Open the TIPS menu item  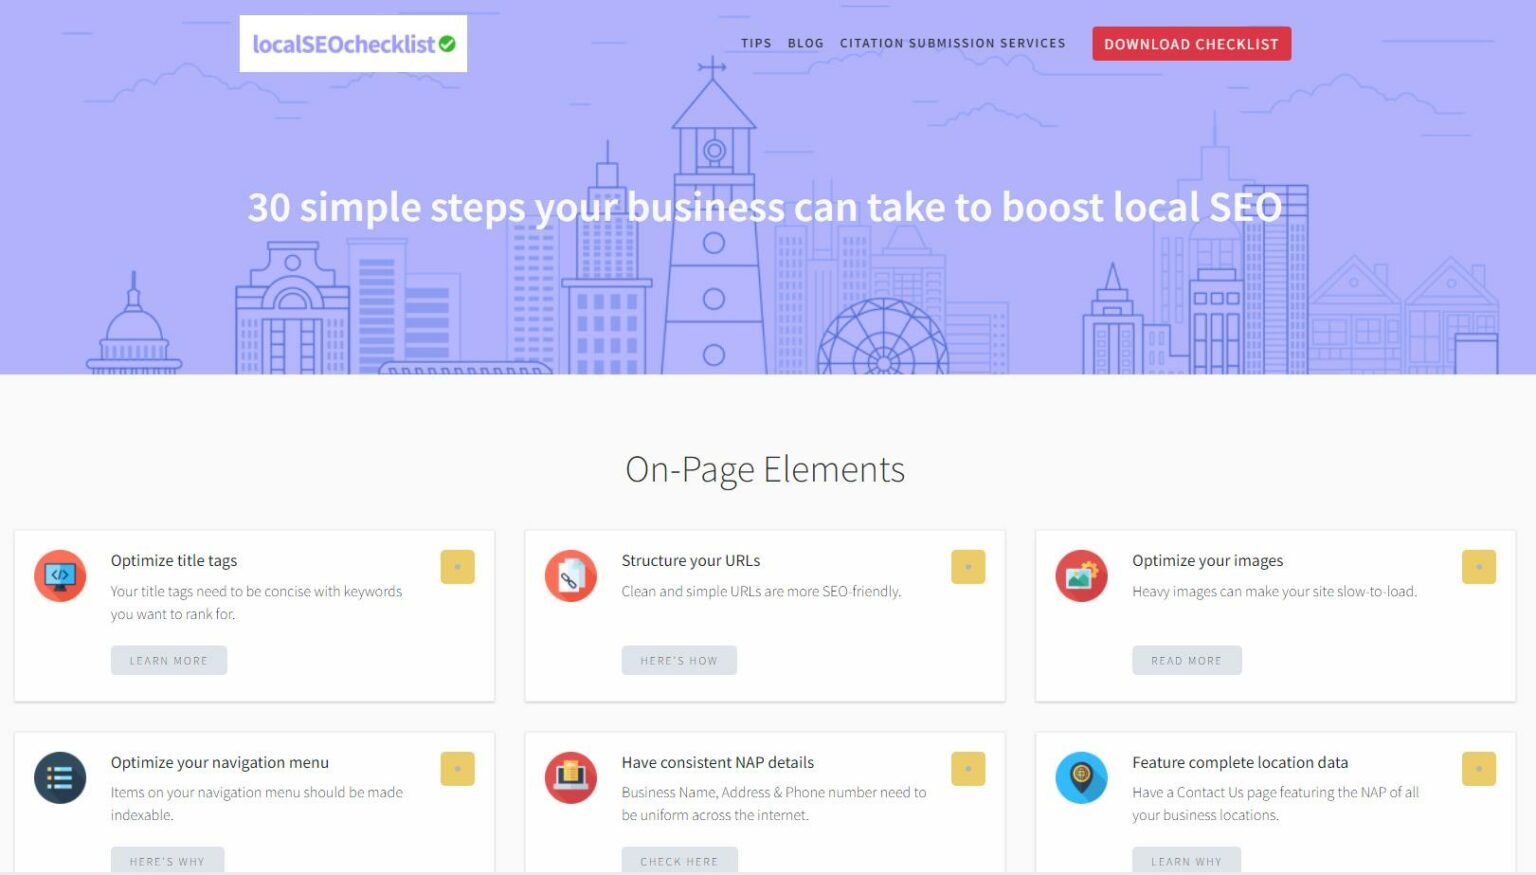(x=756, y=43)
